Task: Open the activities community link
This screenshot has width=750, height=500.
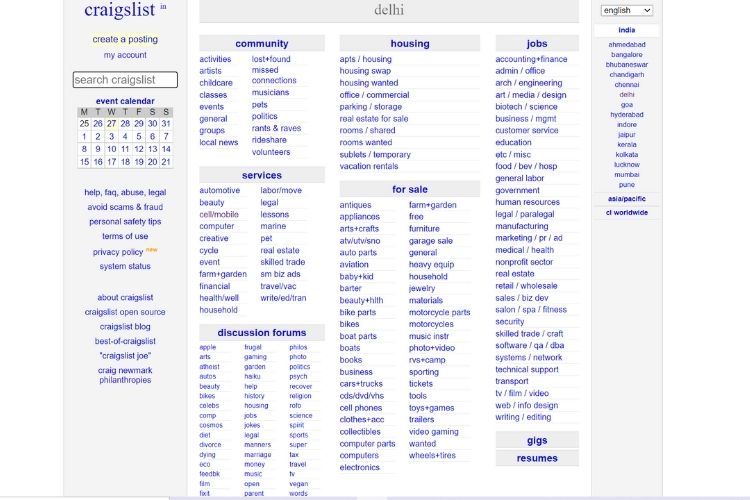Action: coord(215,59)
